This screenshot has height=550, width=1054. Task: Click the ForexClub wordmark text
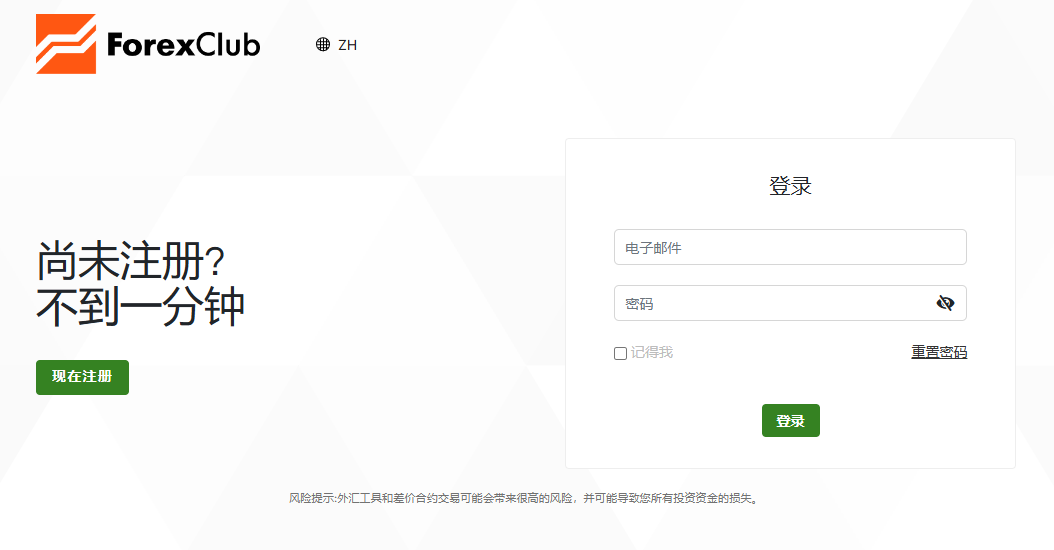(184, 45)
